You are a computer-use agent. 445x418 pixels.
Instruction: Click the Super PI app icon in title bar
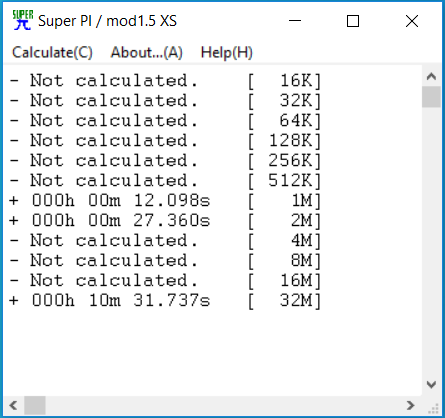click(x=23, y=20)
